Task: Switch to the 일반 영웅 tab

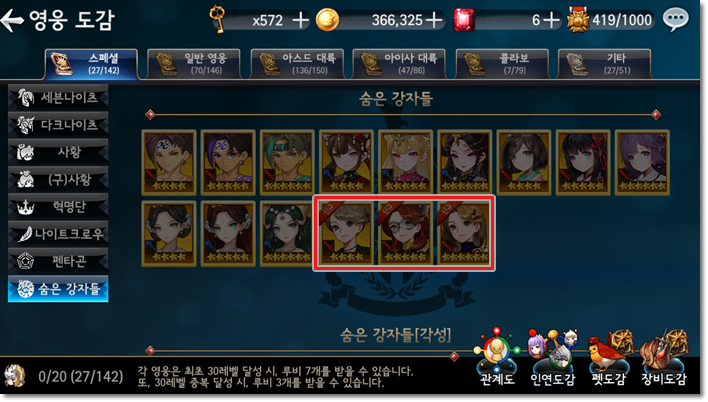Action: pos(194,64)
